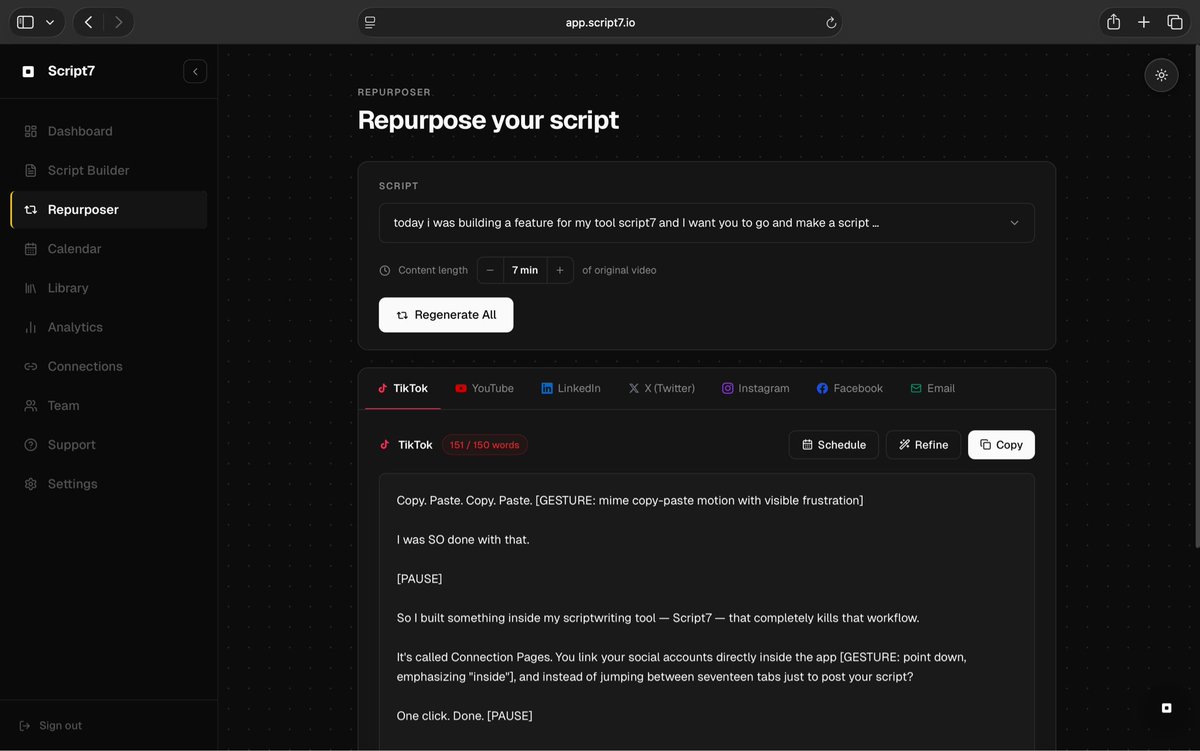Go forward in browser history
This screenshot has height=751, width=1200.
tap(119, 22)
